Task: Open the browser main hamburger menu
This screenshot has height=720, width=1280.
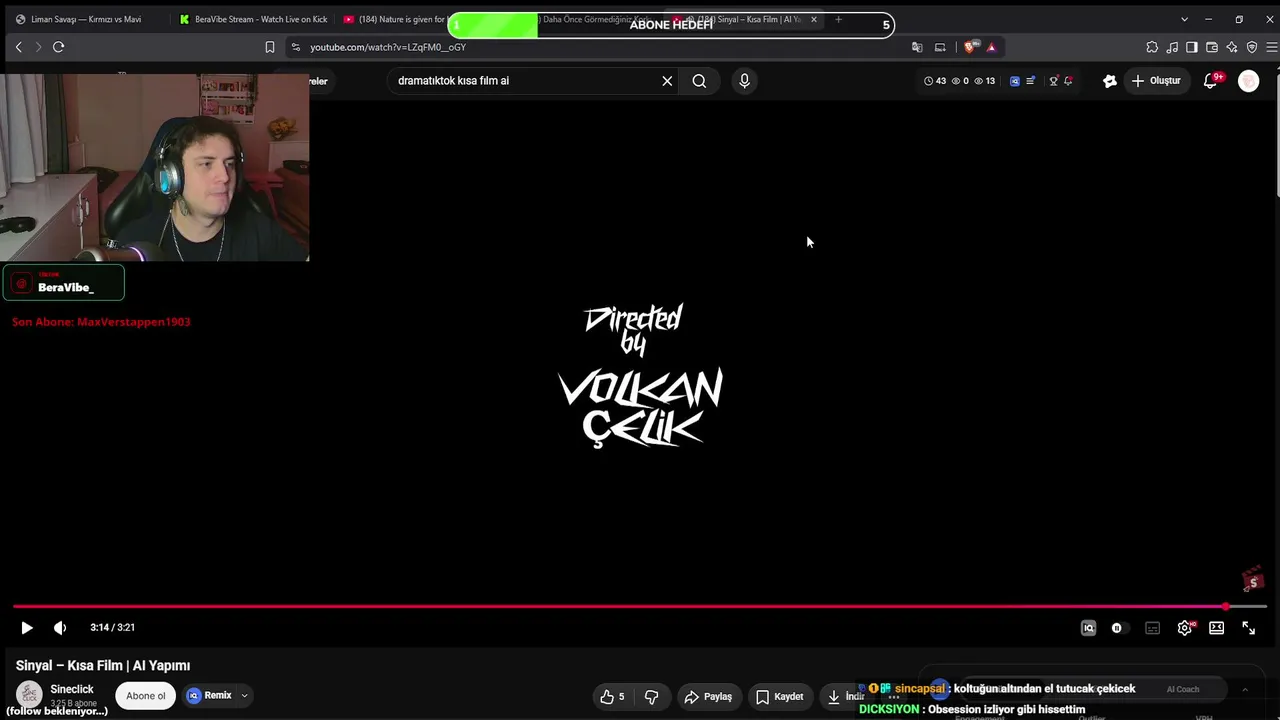Action: [x=1272, y=47]
